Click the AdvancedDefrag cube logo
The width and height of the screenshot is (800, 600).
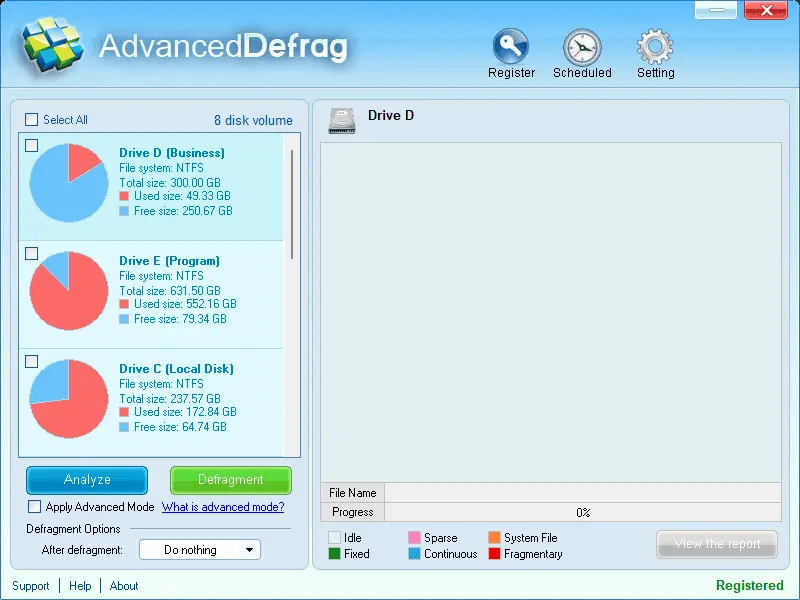coord(51,48)
